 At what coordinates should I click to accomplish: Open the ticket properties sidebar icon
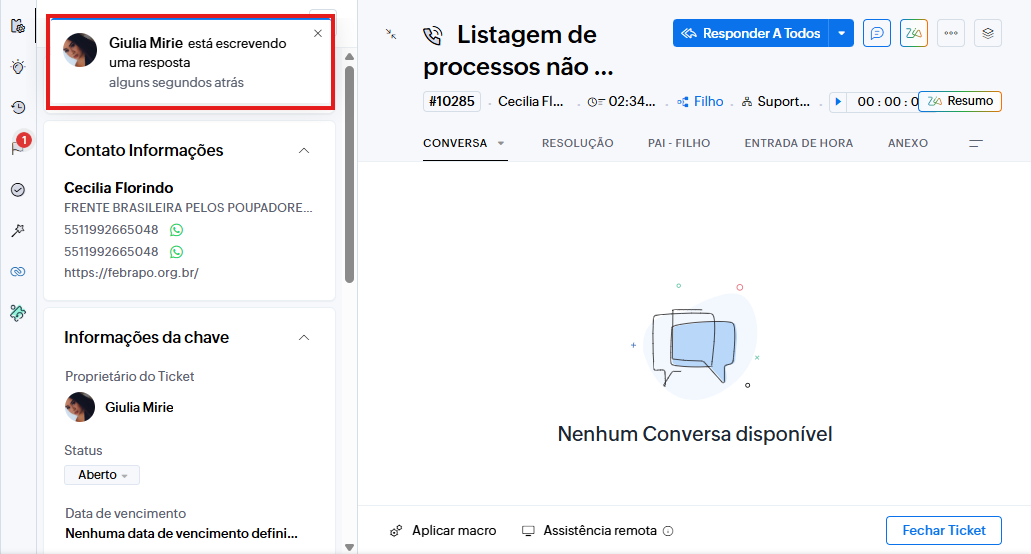coord(18,26)
